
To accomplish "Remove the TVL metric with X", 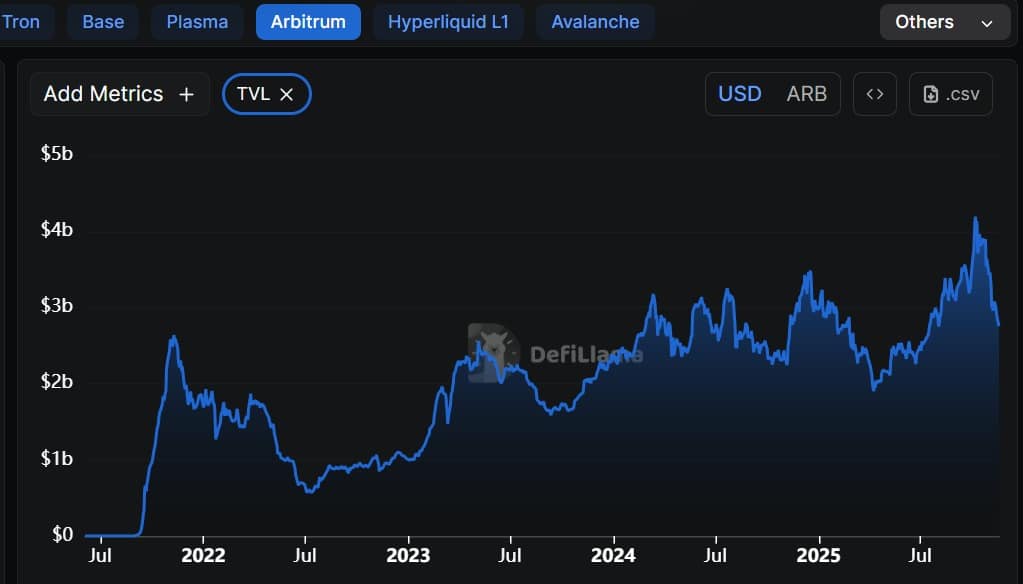I will [286, 95].
